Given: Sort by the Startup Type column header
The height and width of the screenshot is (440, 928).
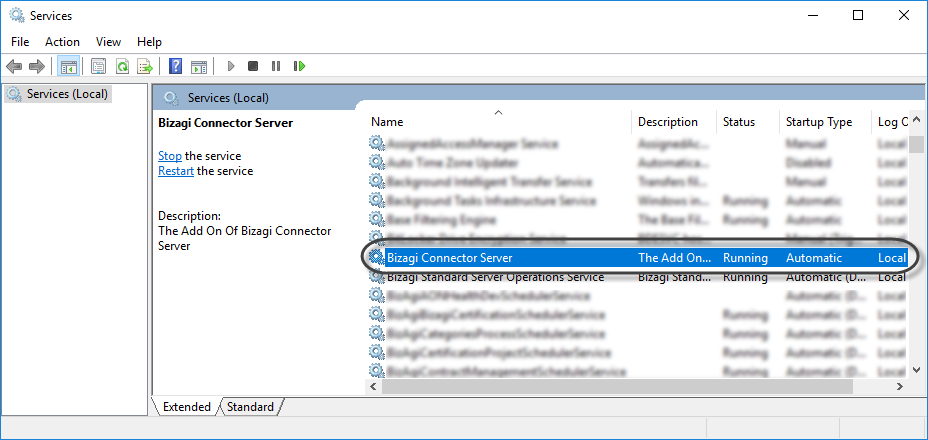Looking at the screenshot, I should [x=826, y=122].
